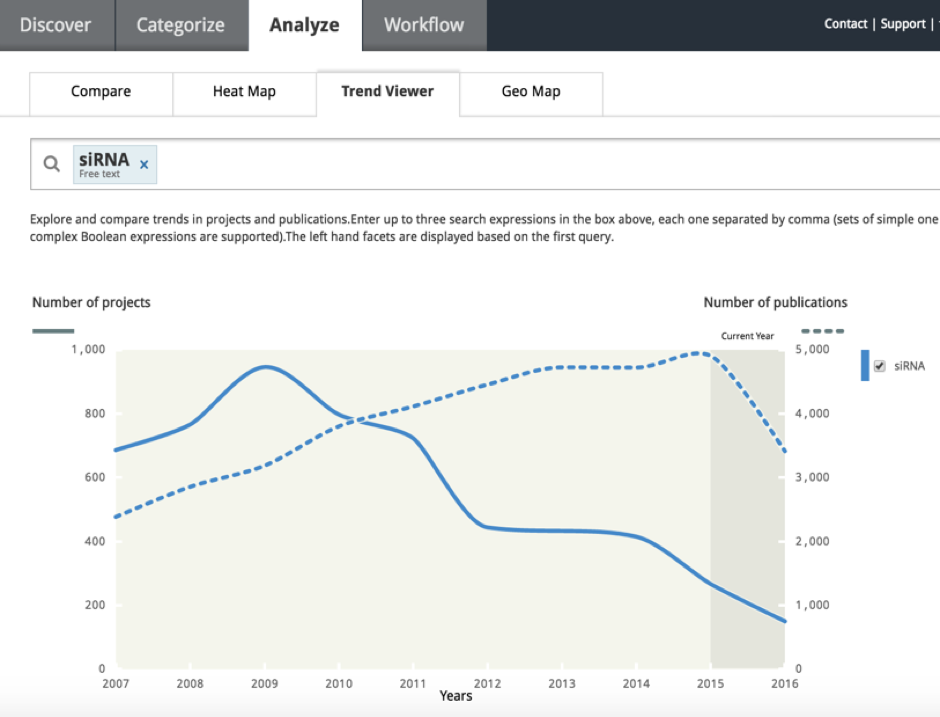Select the Trend Viewer sub-tab
The width and height of the screenshot is (940, 717).
(x=388, y=93)
